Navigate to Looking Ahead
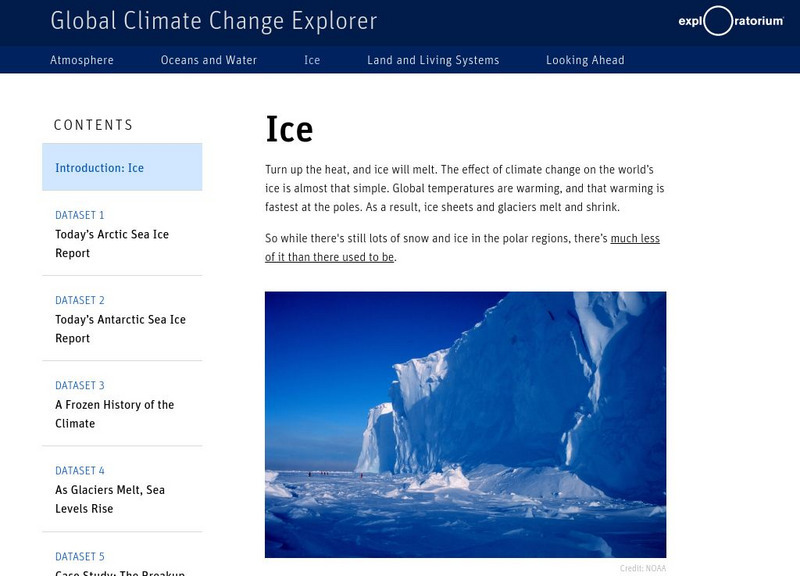 point(585,60)
